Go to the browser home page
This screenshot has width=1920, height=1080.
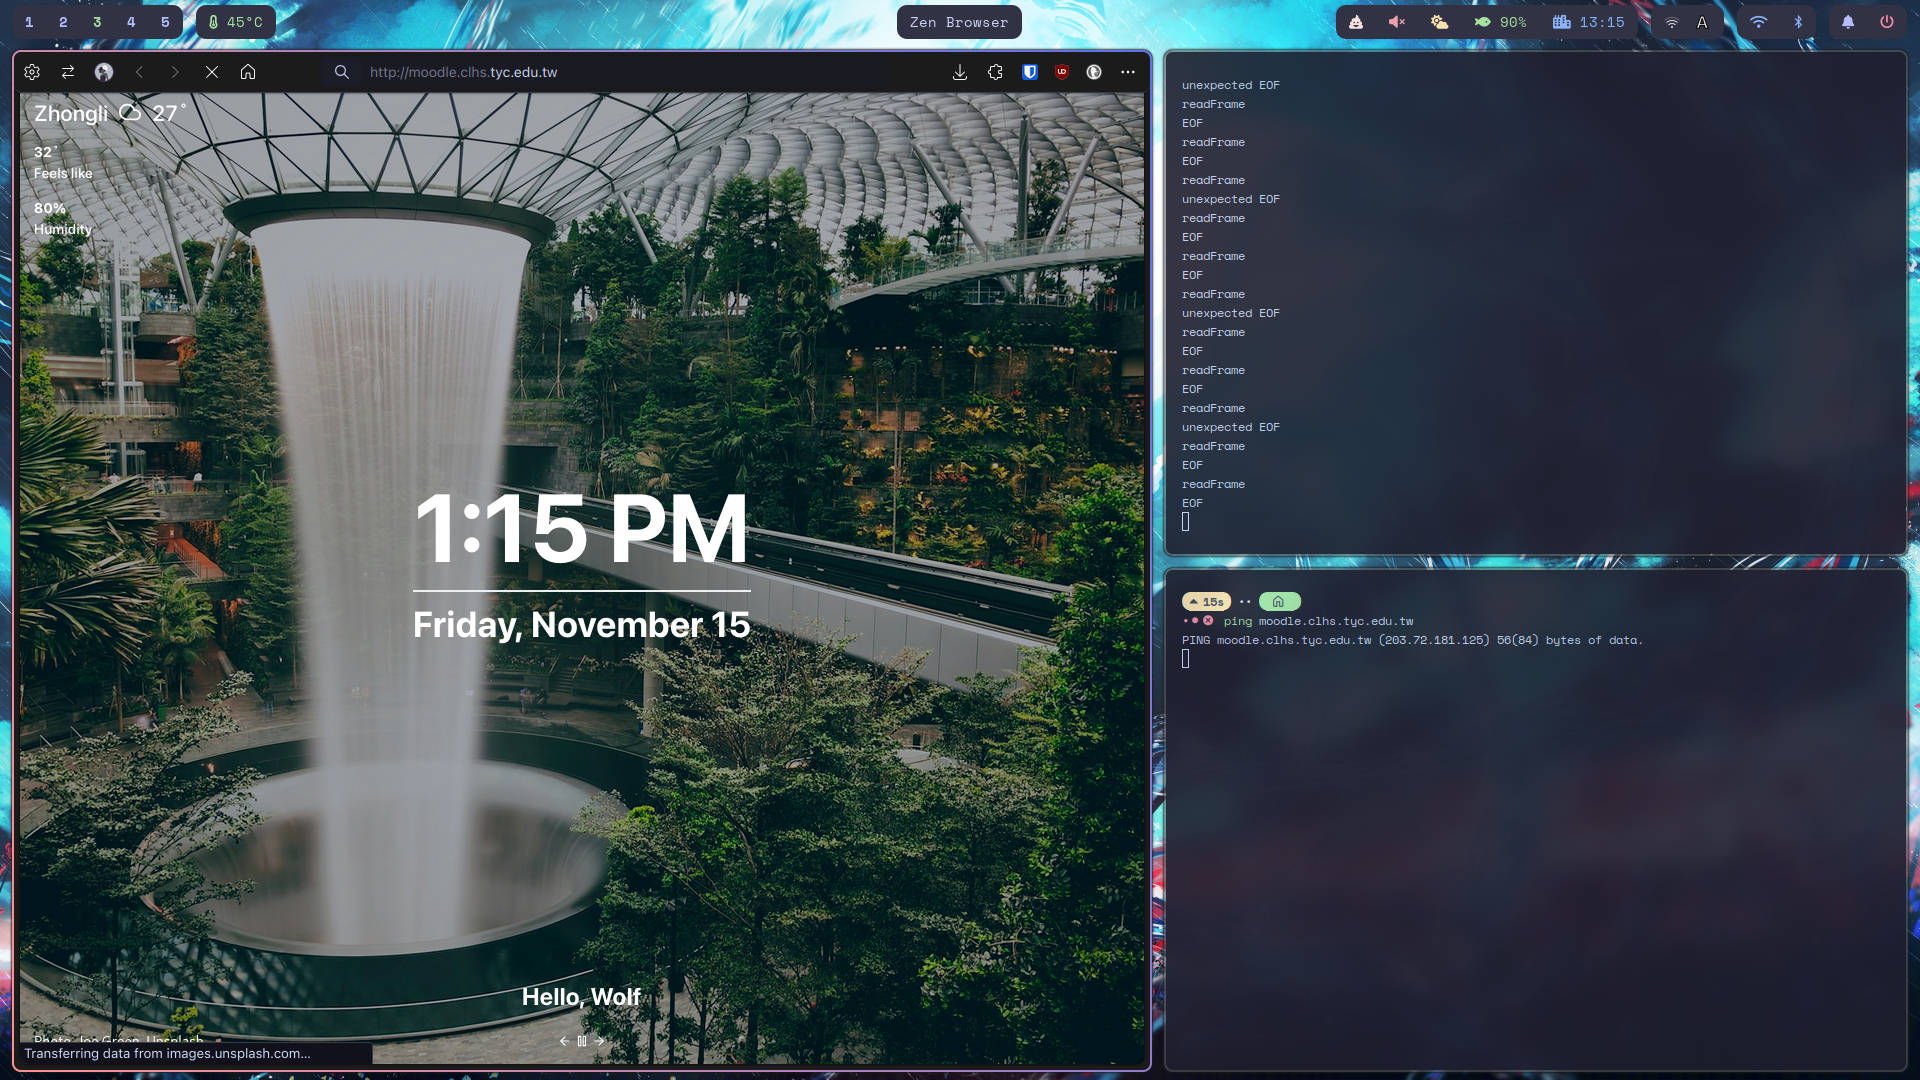point(248,72)
